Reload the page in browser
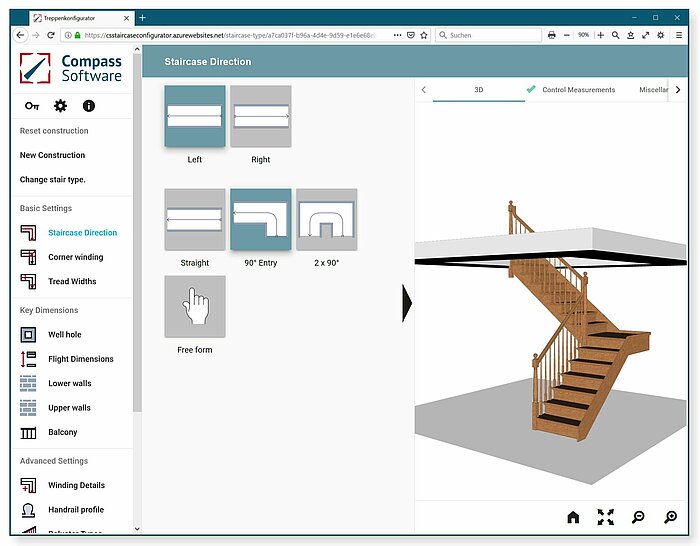The image size is (700, 546). pos(51,35)
